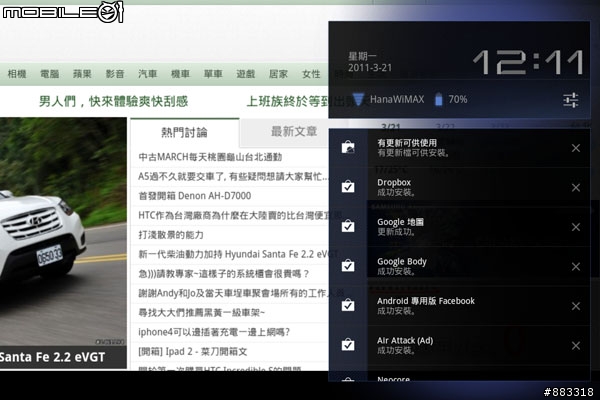This screenshot has width=600, height=400.
Task: Open the 上班族終於等到 ad link
Action: (287, 101)
